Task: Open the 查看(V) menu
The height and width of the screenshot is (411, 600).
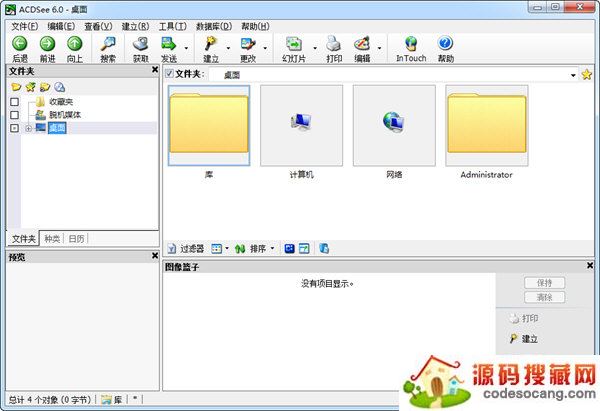Action: pos(98,26)
